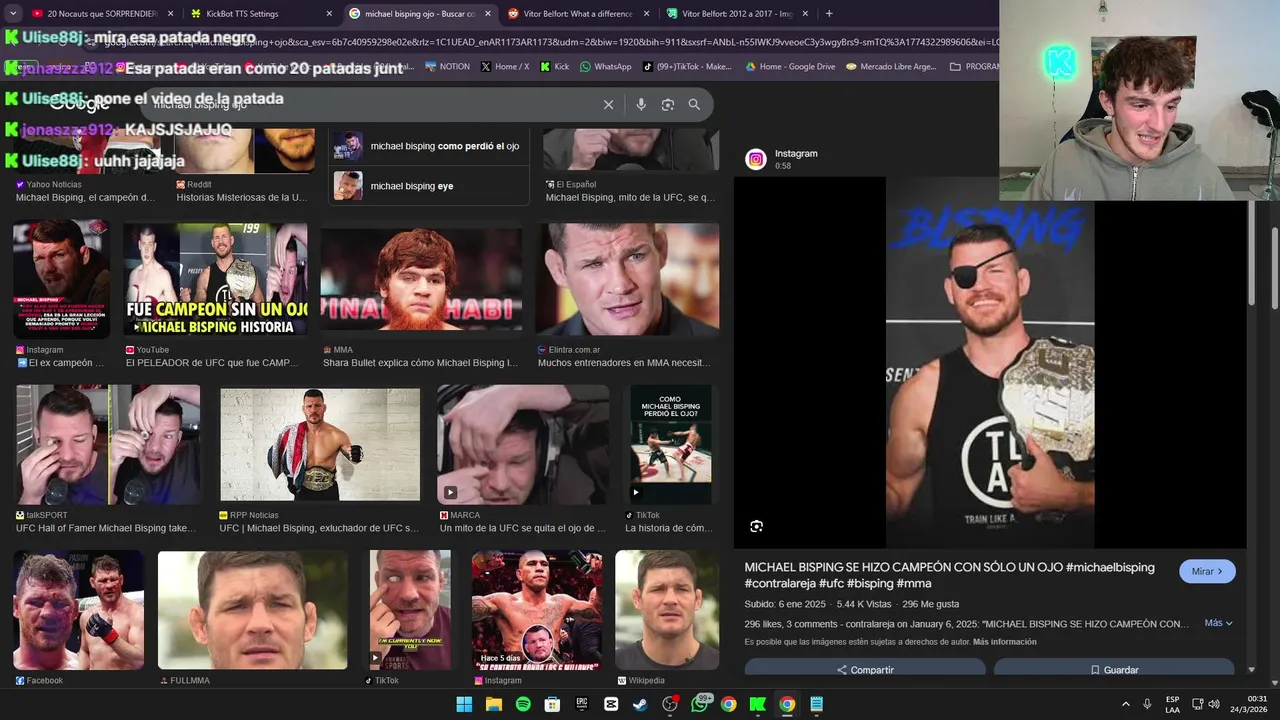Clear the Google search box text
1280x720 pixels.
point(608,105)
